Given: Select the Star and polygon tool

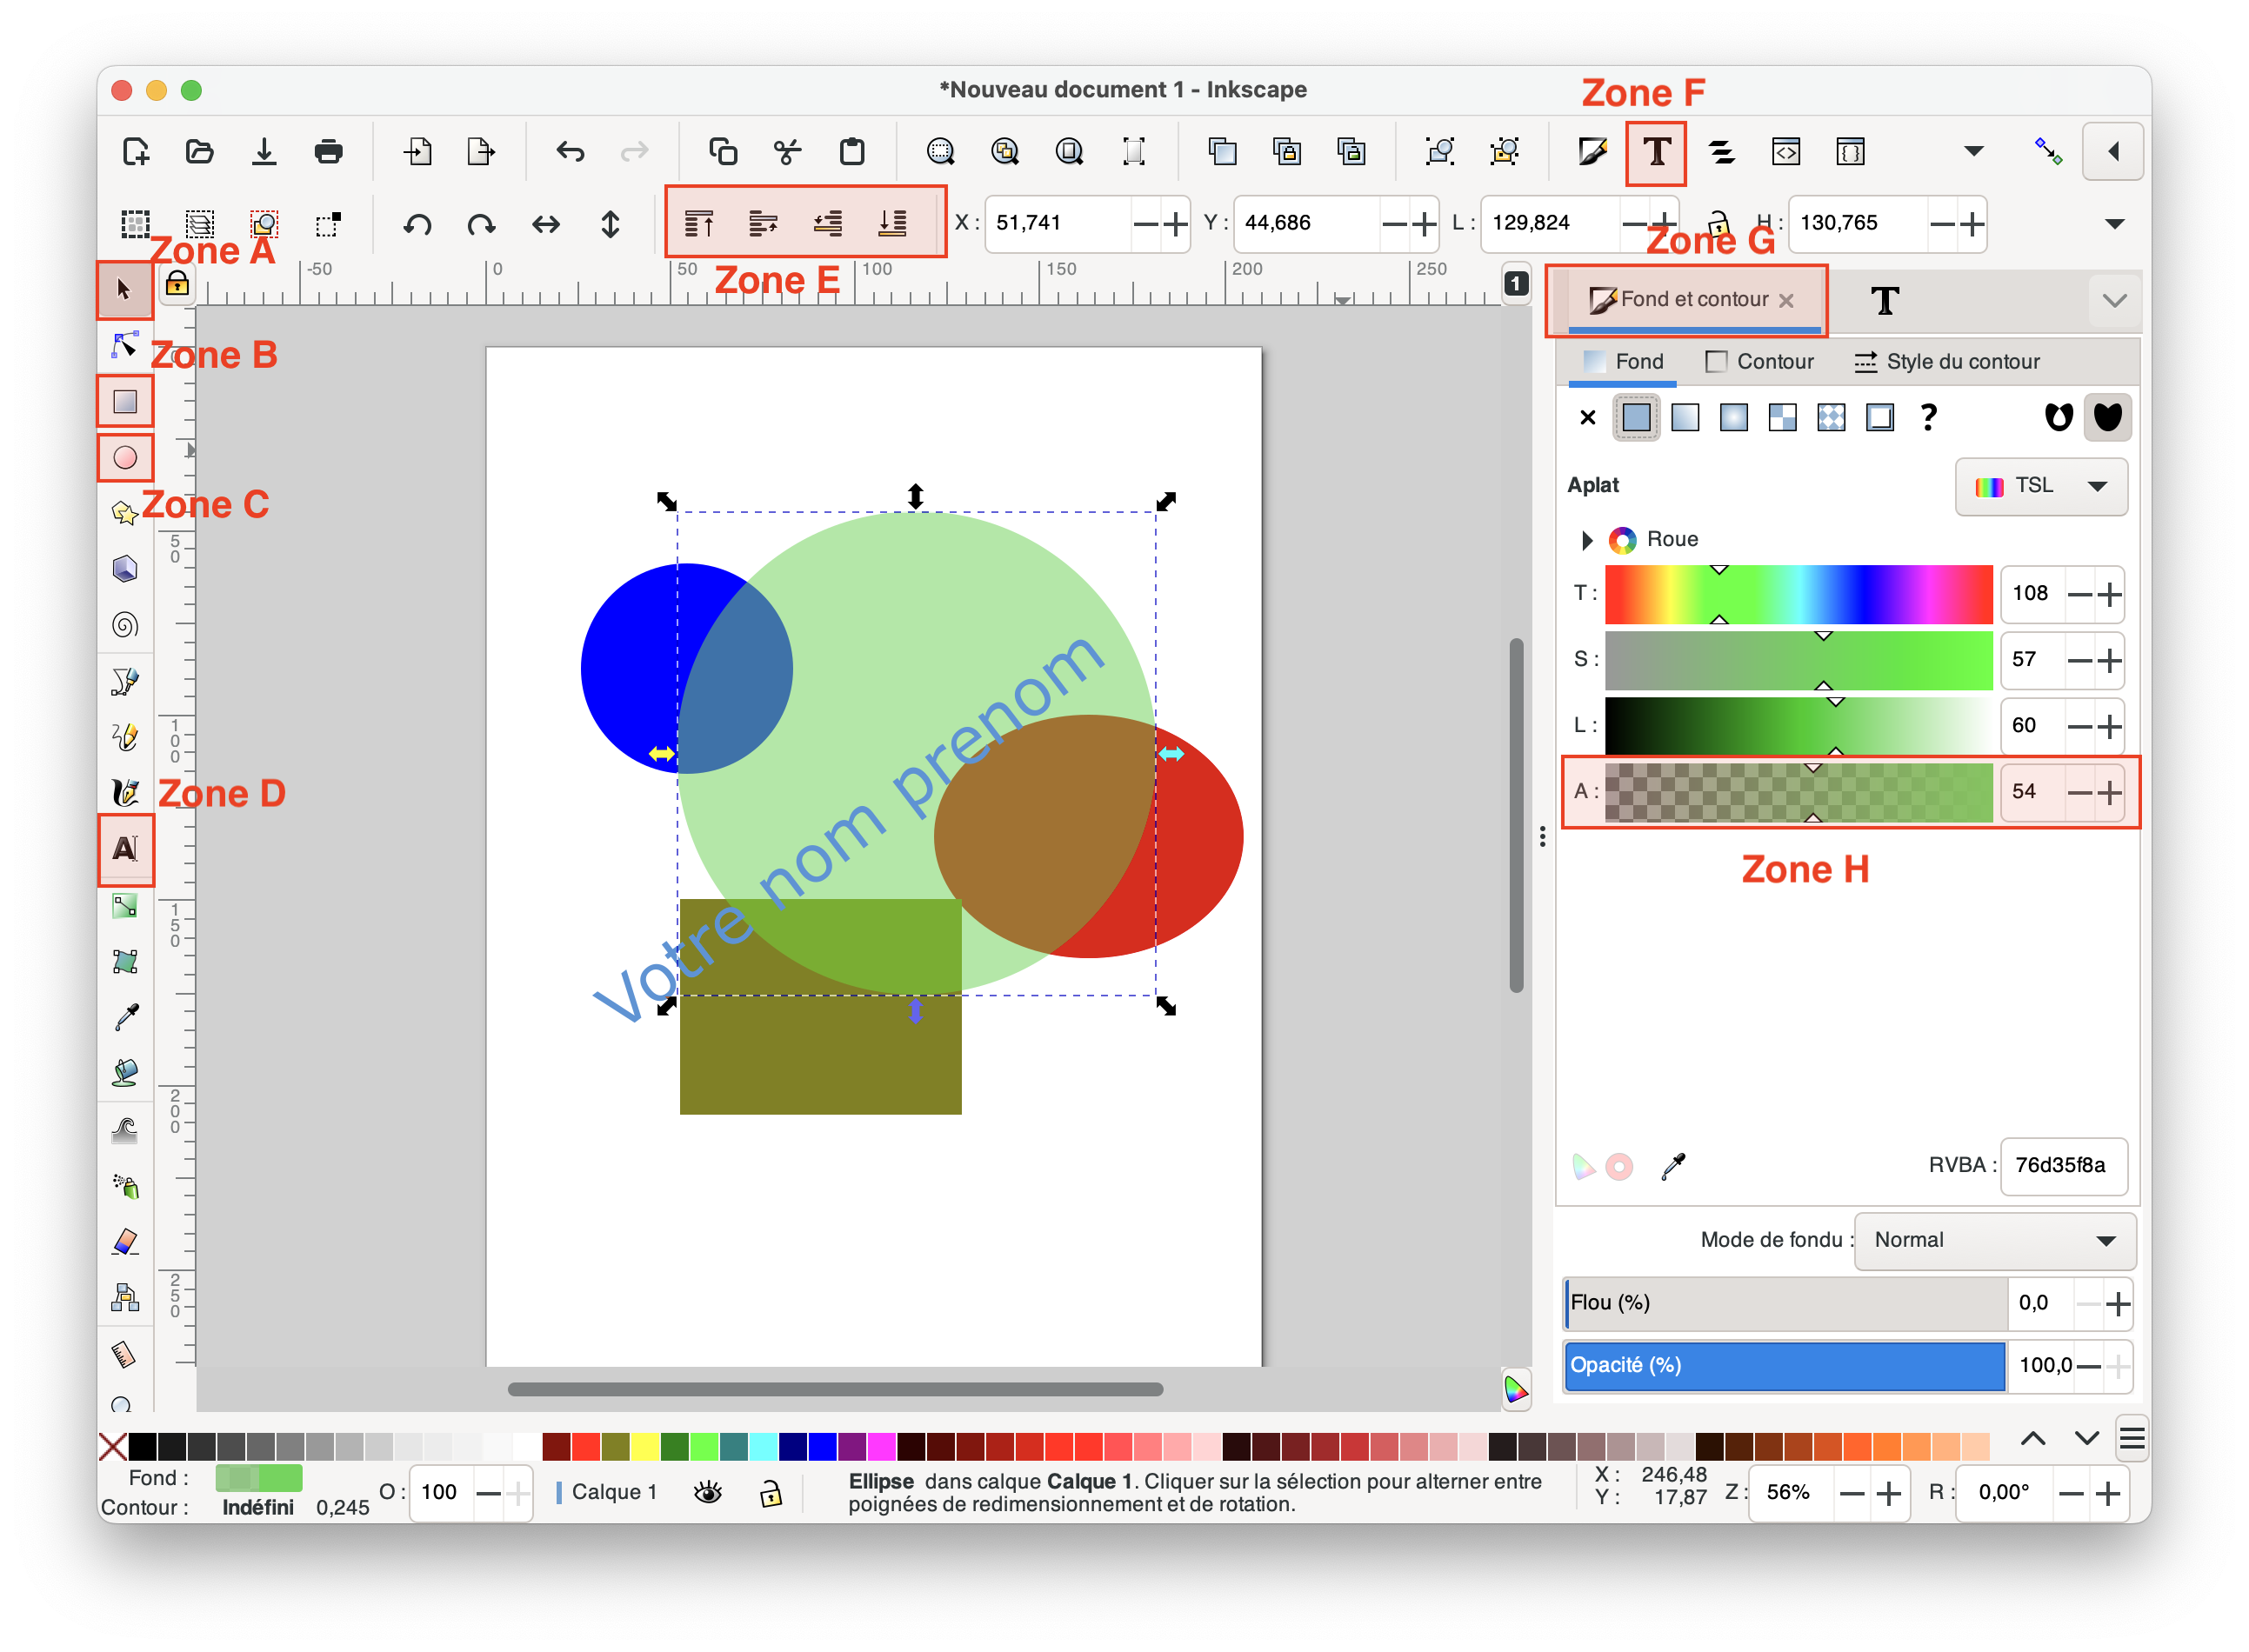Looking at the screenshot, I should (124, 513).
